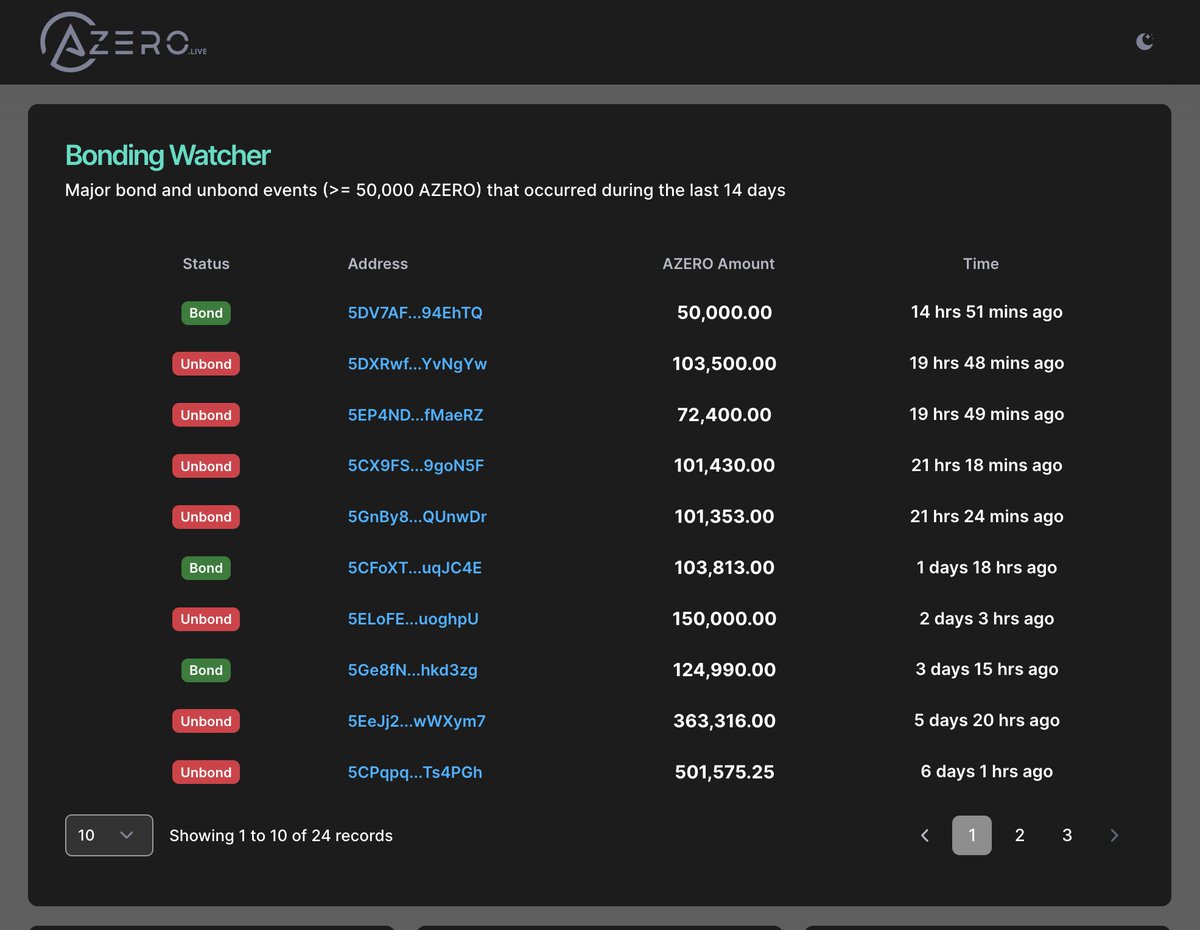Viewport: 1200px width, 930px height.
Task: Click time "21 hrs 18 mins ago"
Action: pyautogui.click(x=987, y=465)
